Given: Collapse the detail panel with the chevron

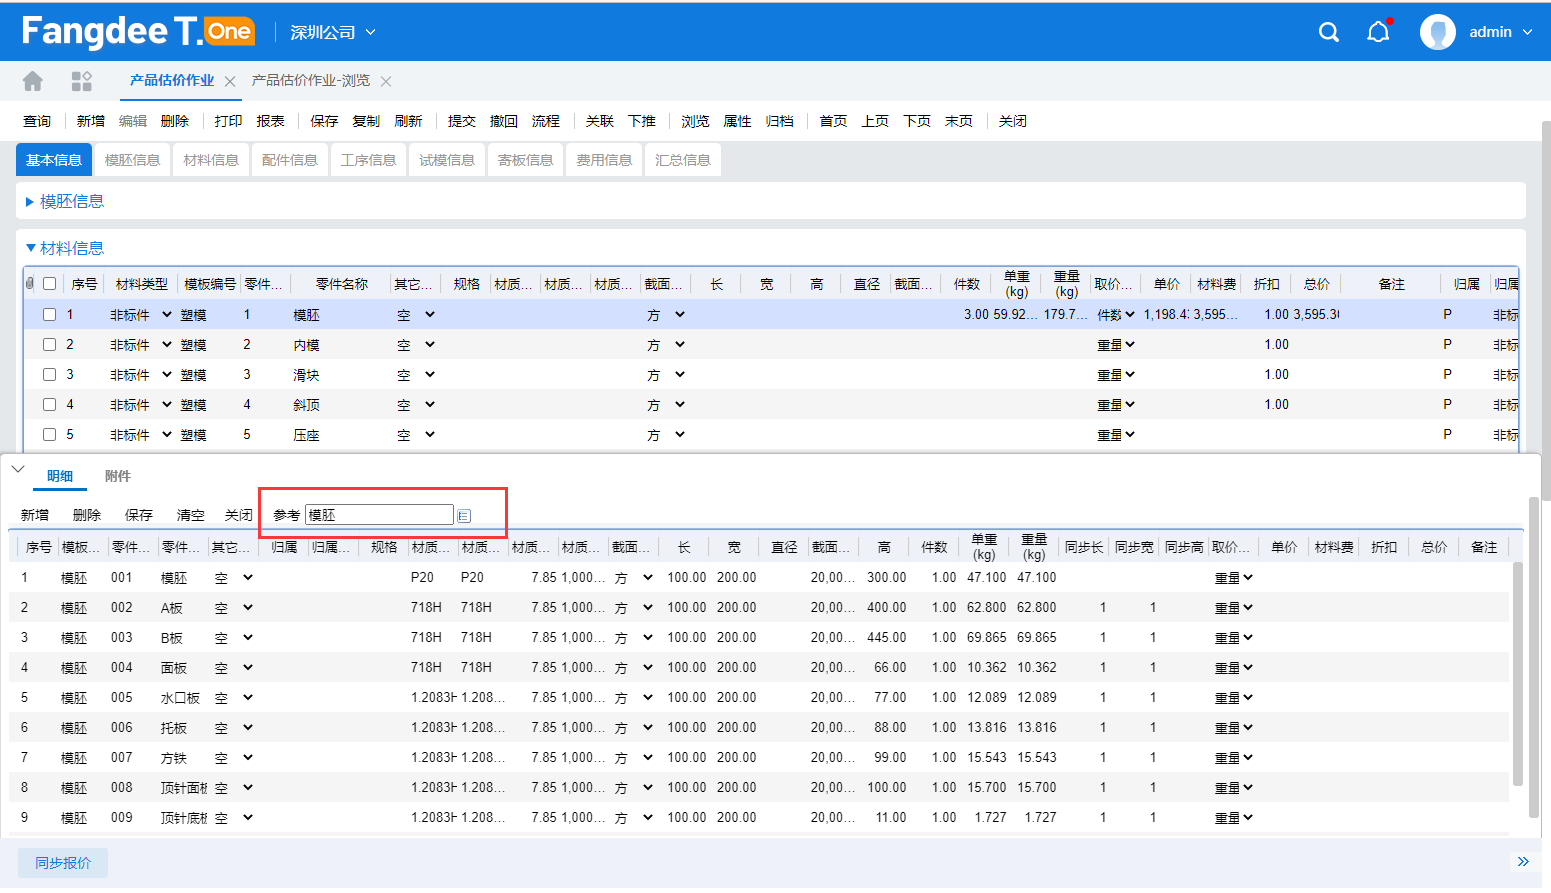Looking at the screenshot, I should (x=18, y=469).
